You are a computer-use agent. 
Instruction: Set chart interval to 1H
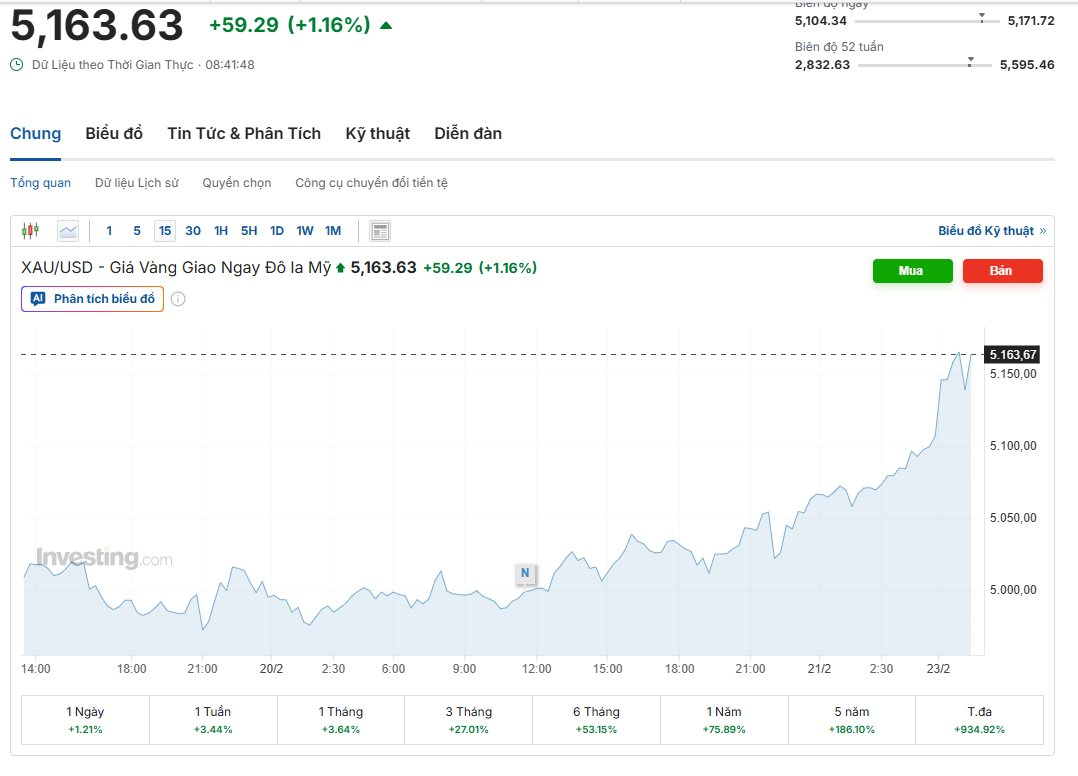click(x=221, y=231)
